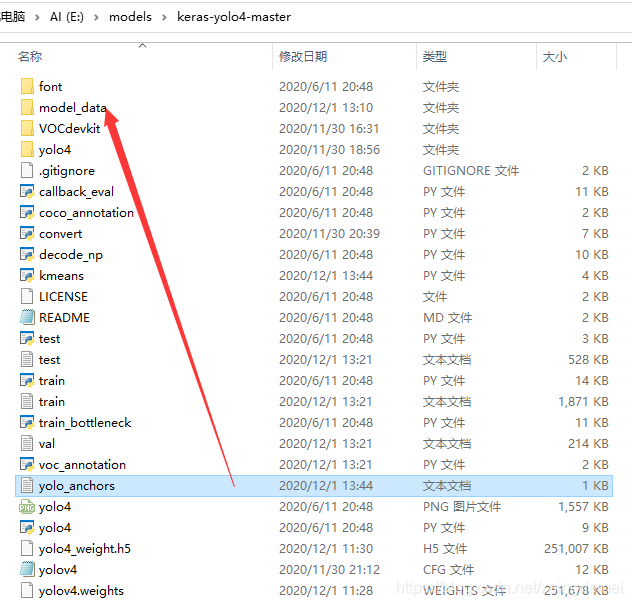Select the font folder icon
Screen dimensions: 632x606
point(27,86)
